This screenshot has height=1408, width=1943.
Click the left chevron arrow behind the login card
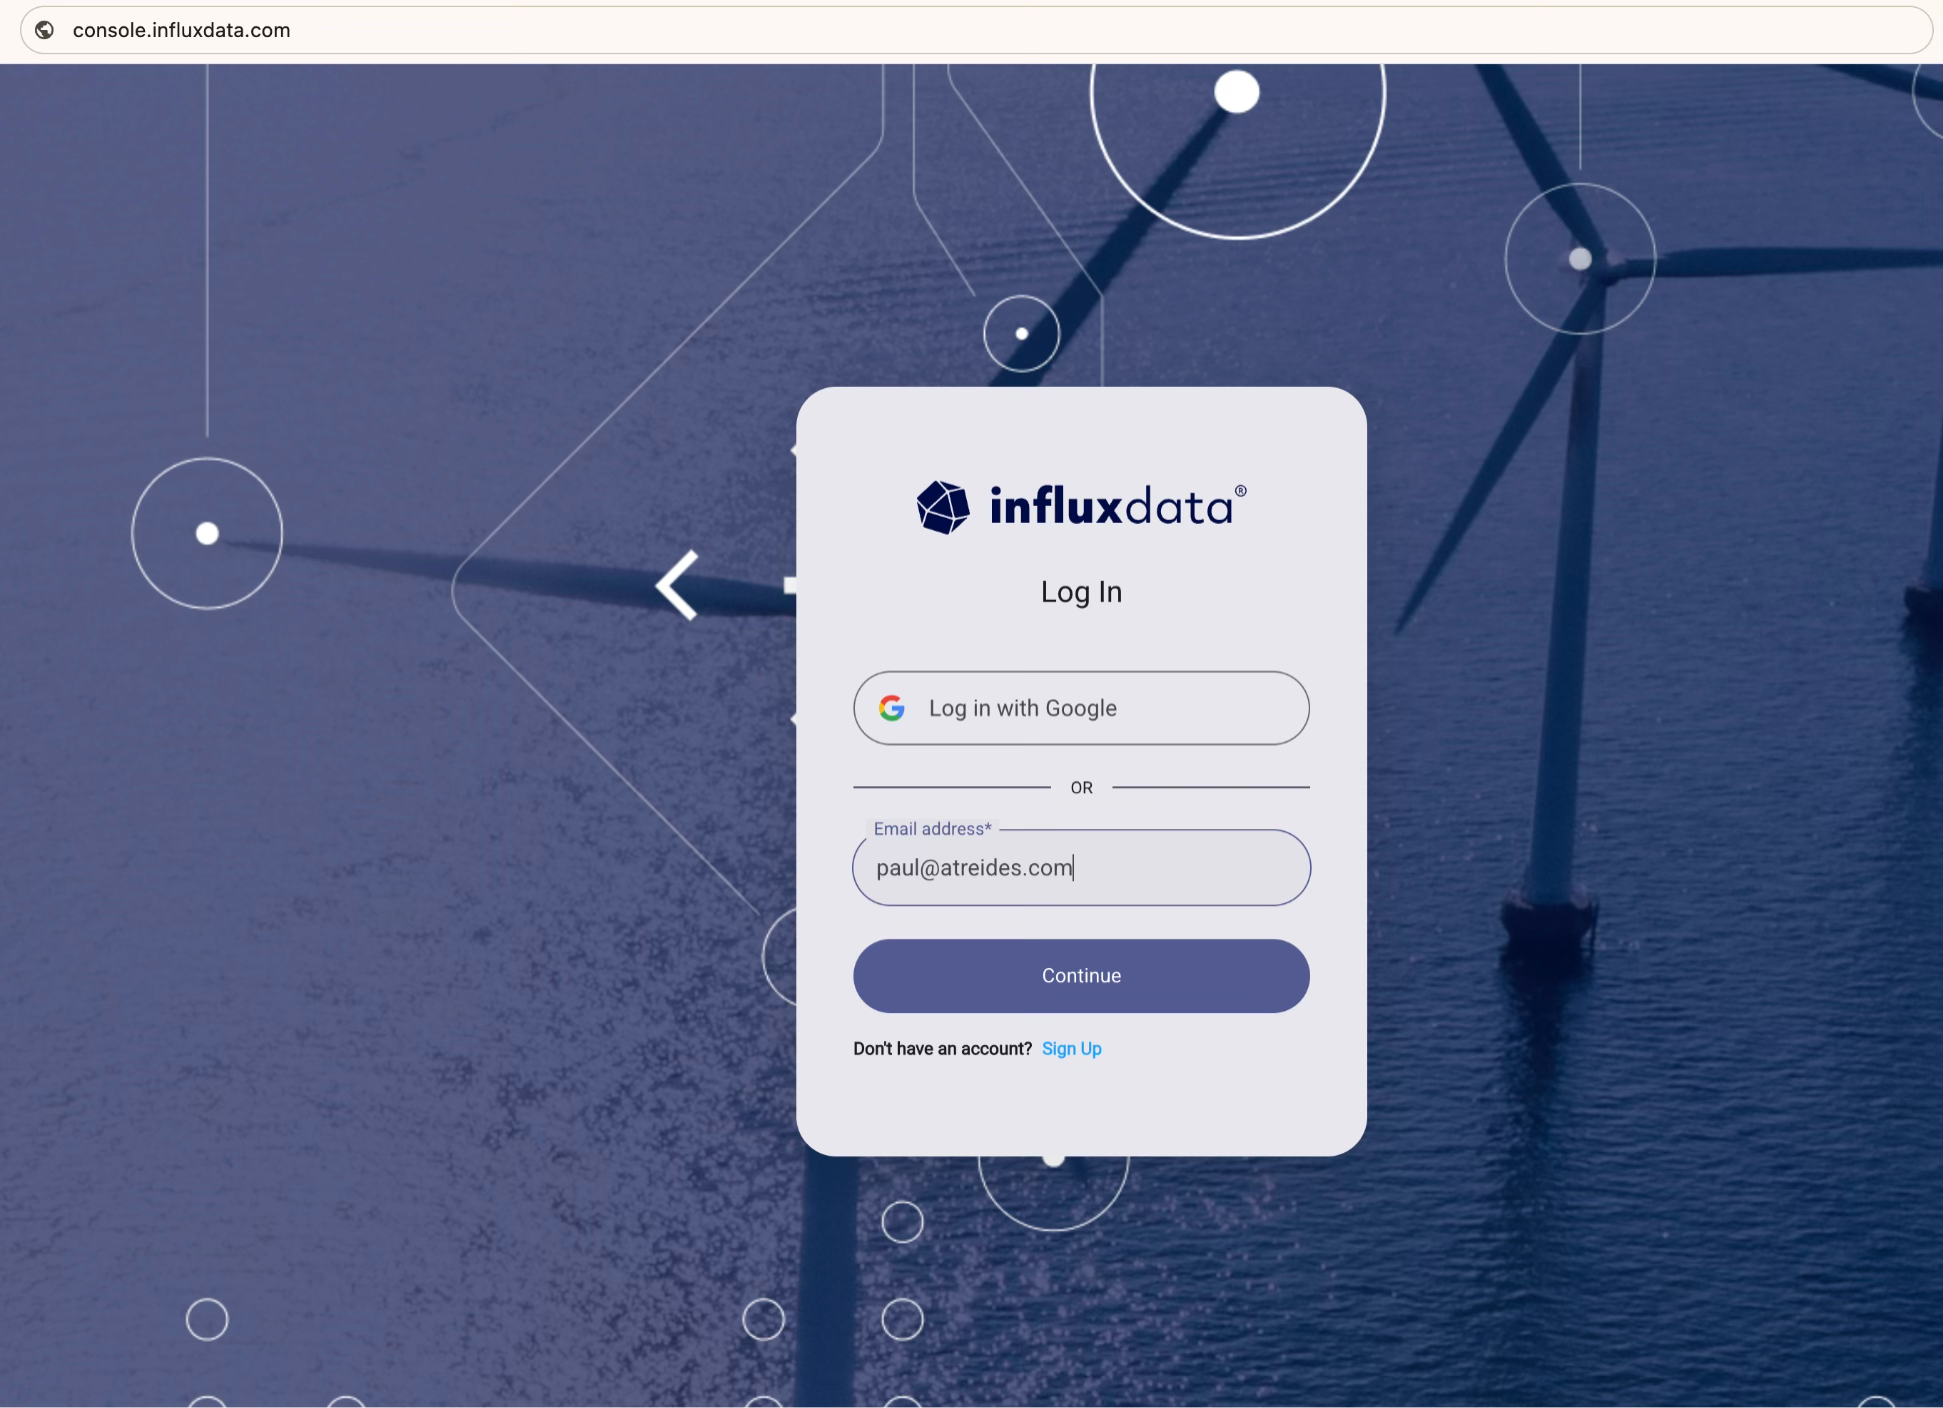677,586
